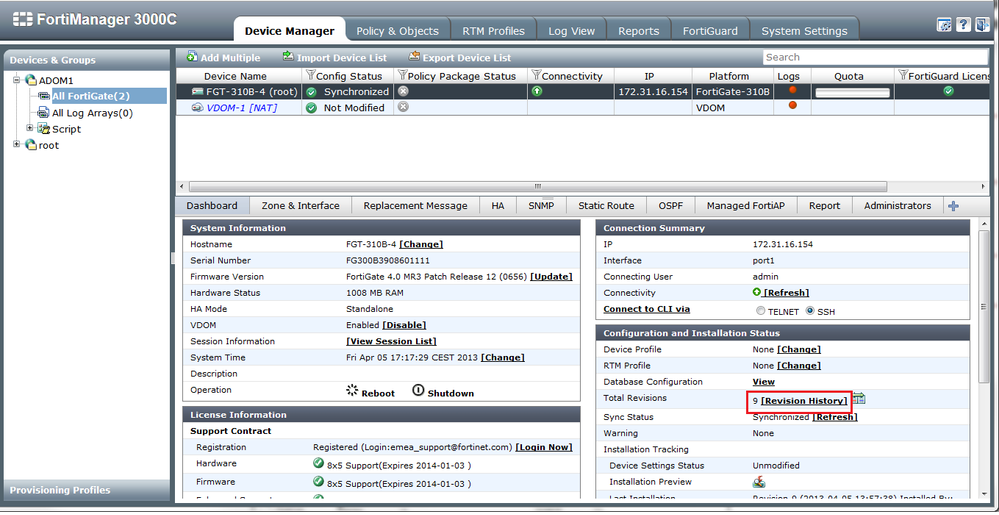Switch to Zone & Interface tab
Viewport: 999px width, 515px height.
coord(301,206)
